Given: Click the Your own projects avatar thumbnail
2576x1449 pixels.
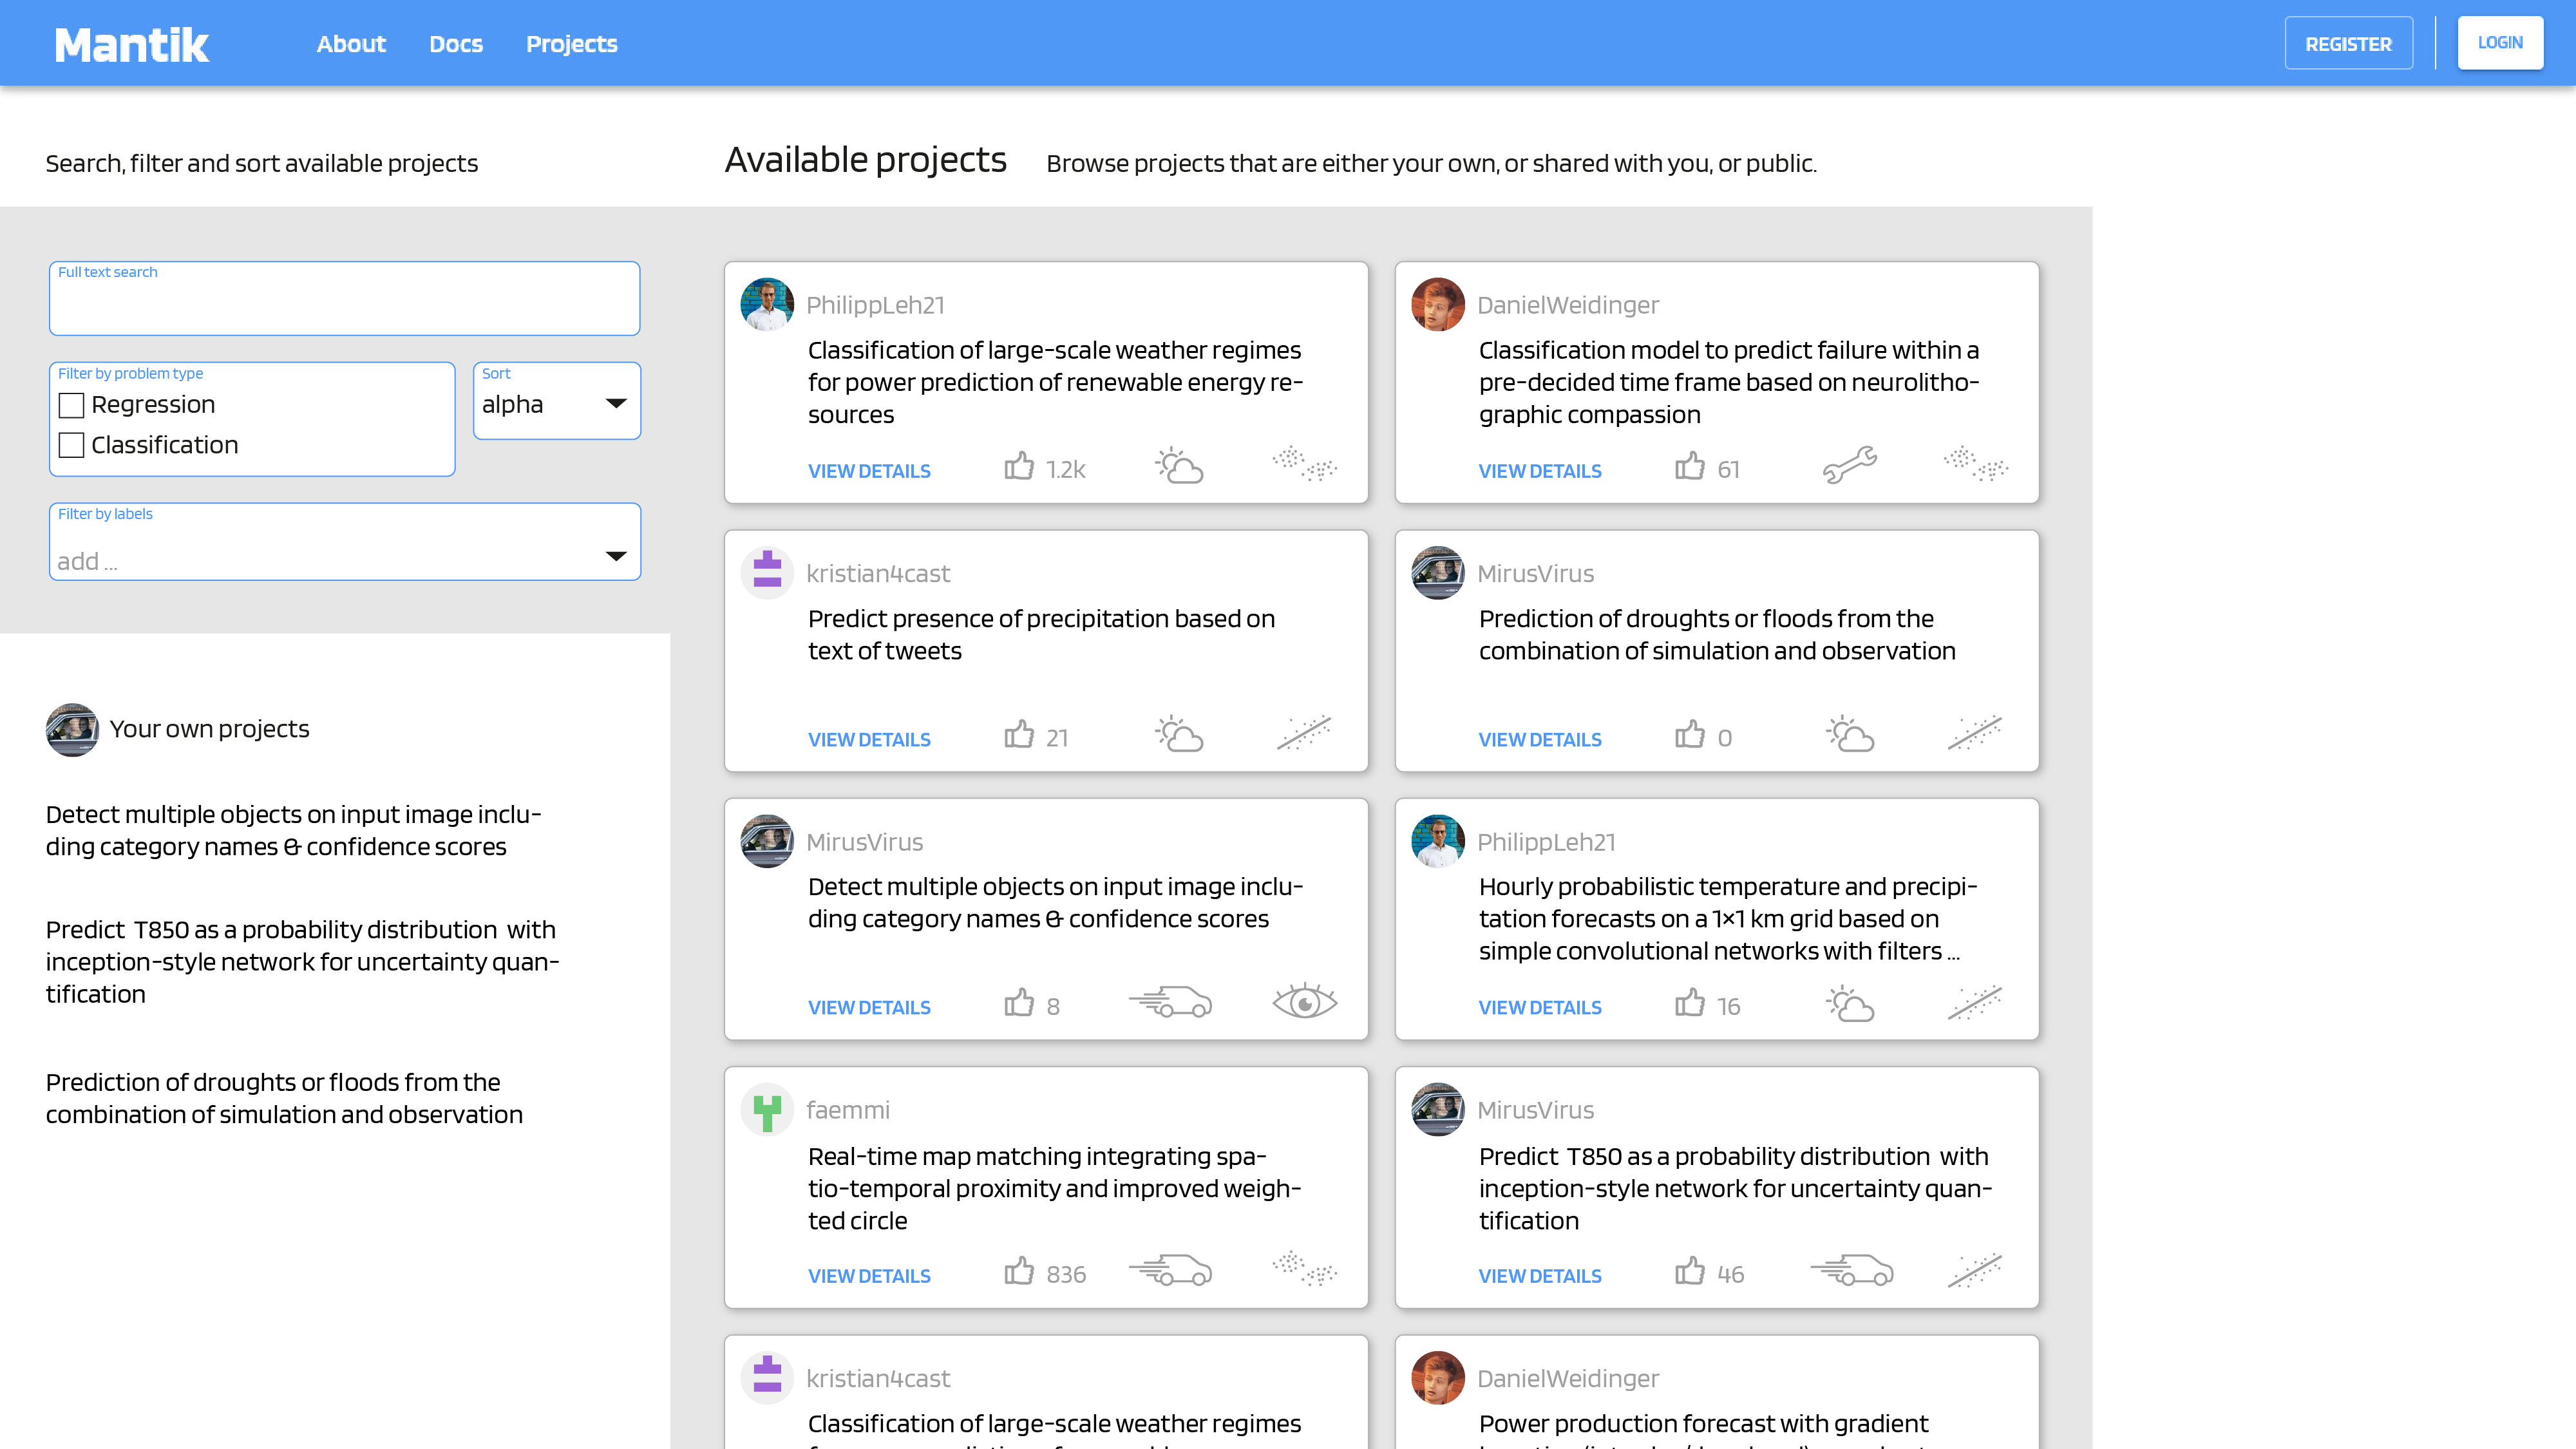Looking at the screenshot, I should (71, 729).
